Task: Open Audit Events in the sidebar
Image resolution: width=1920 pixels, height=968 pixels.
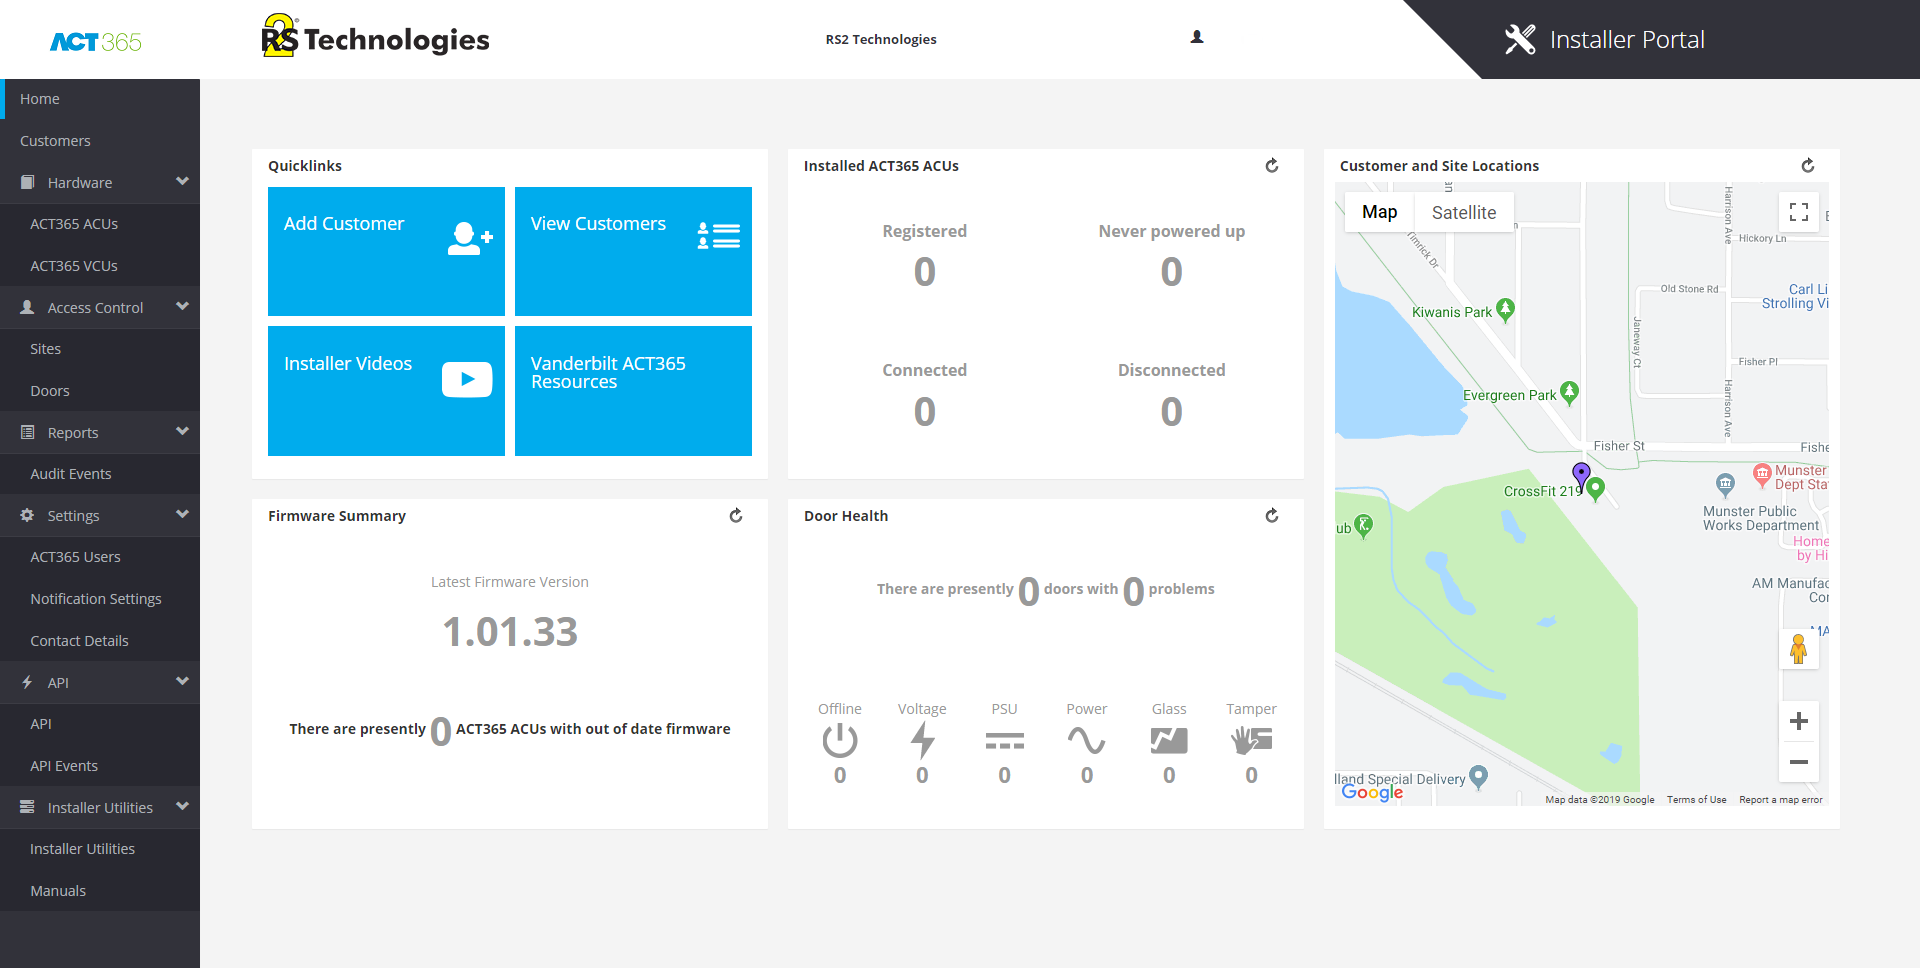Action: (71, 474)
